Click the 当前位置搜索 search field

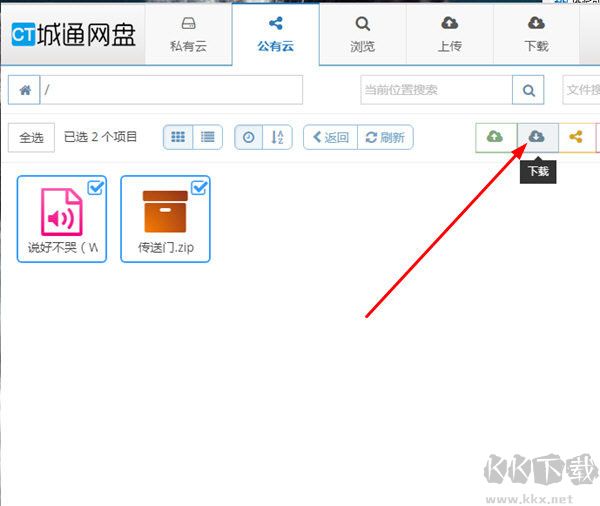click(436, 90)
